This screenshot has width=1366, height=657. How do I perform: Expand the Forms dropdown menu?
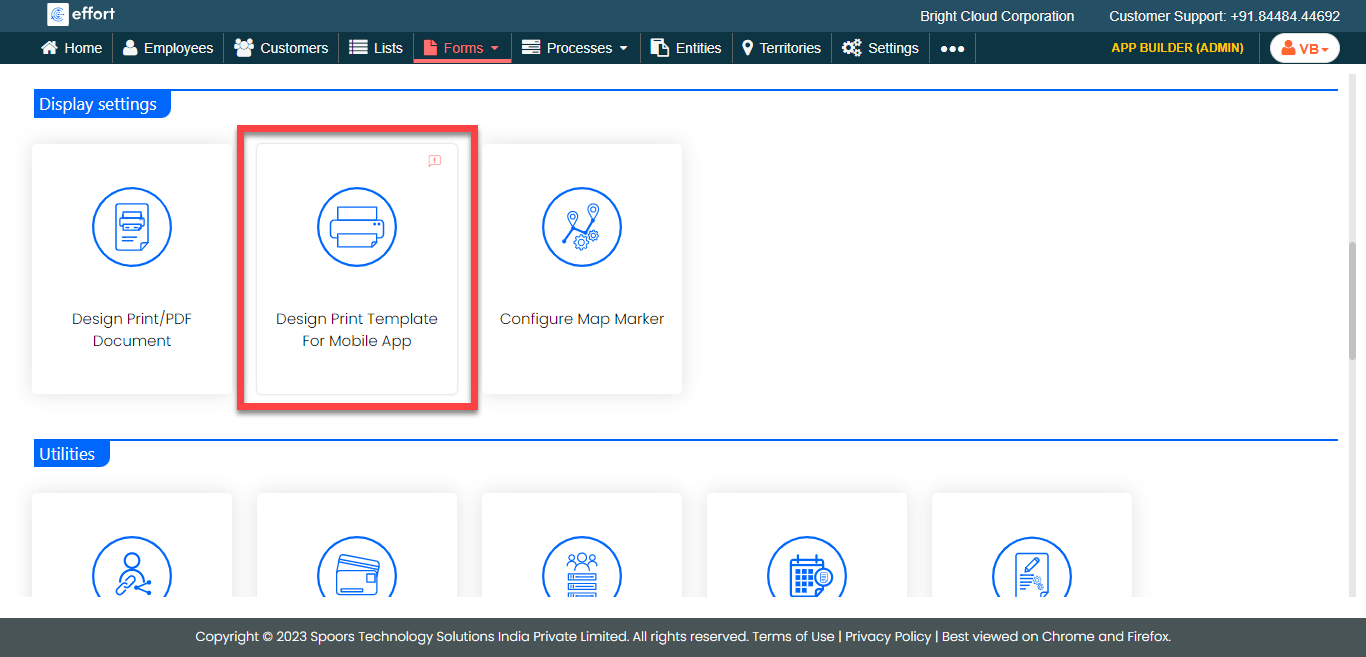tap(462, 48)
